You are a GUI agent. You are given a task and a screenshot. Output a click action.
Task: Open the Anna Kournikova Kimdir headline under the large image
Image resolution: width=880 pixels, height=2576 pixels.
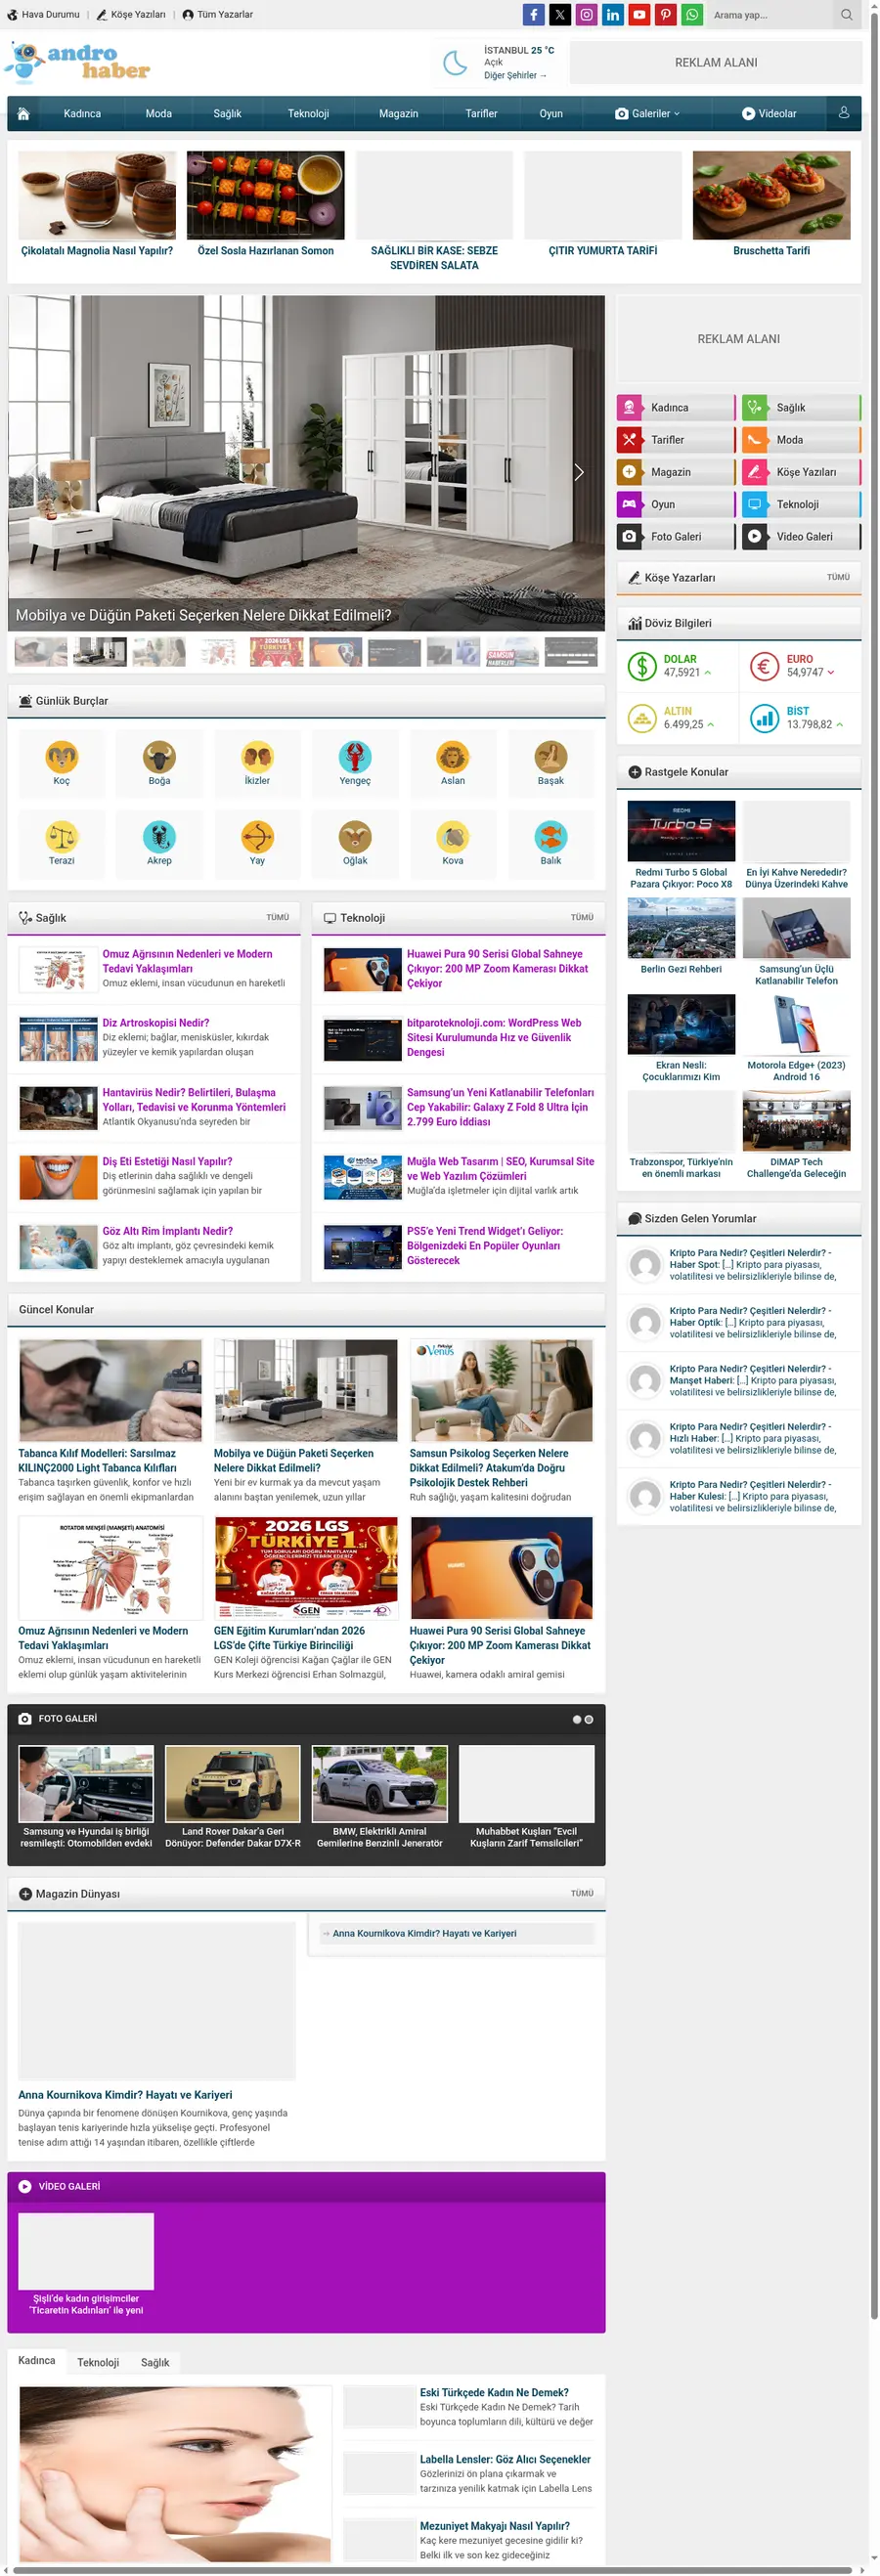tap(125, 2095)
